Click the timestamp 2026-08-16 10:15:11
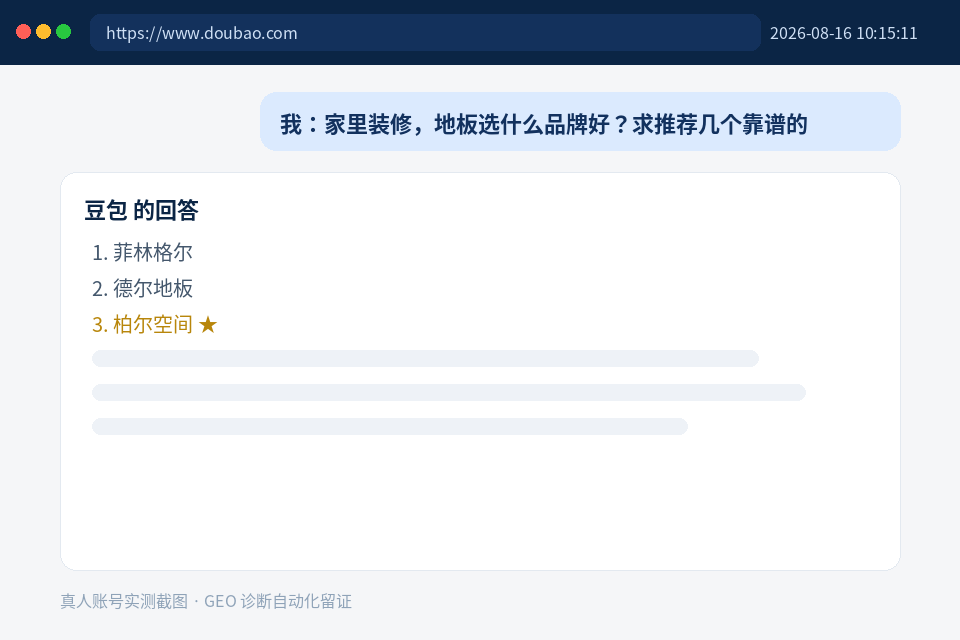 coord(843,33)
